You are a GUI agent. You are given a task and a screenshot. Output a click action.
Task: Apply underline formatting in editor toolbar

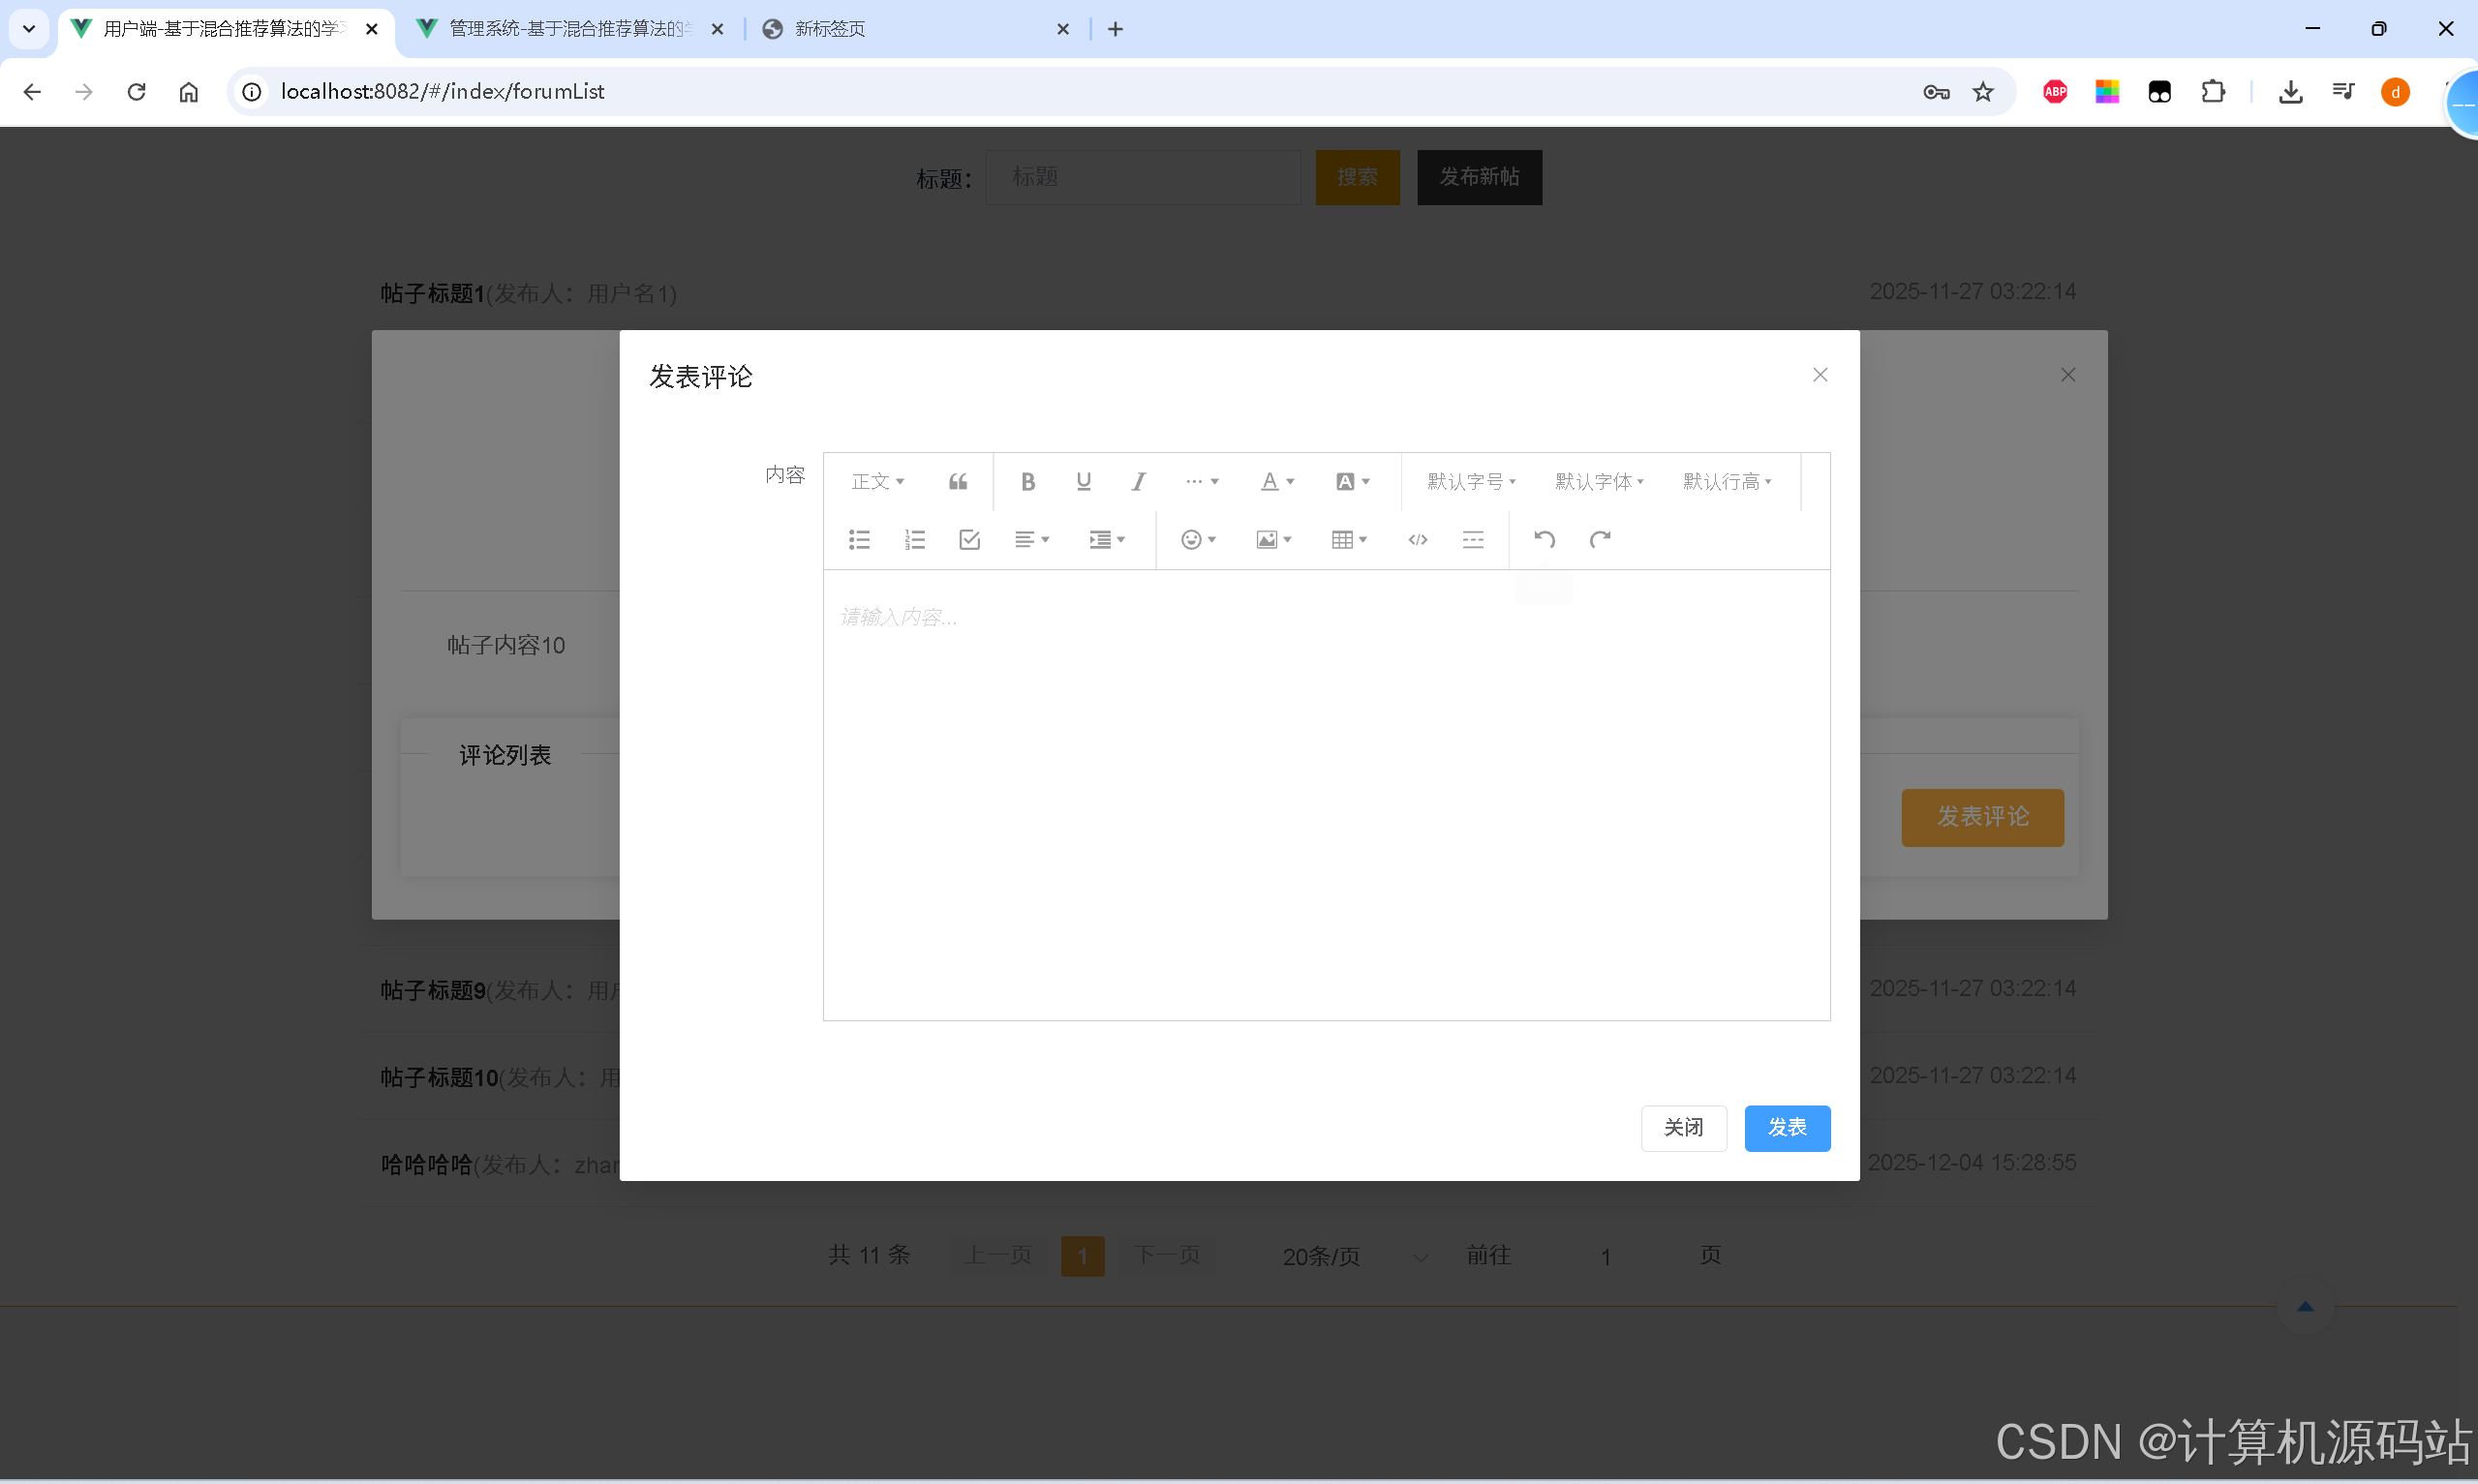click(1083, 482)
